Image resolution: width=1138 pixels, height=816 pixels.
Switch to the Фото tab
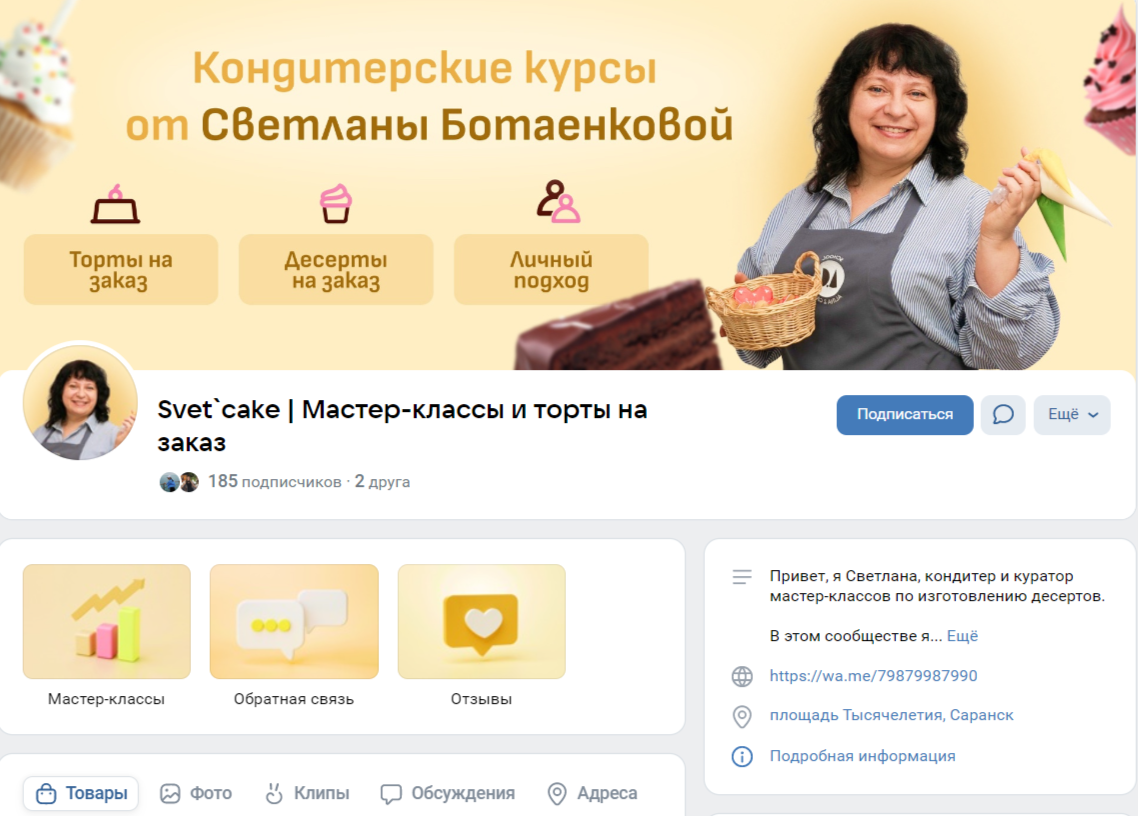coord(196,793)
